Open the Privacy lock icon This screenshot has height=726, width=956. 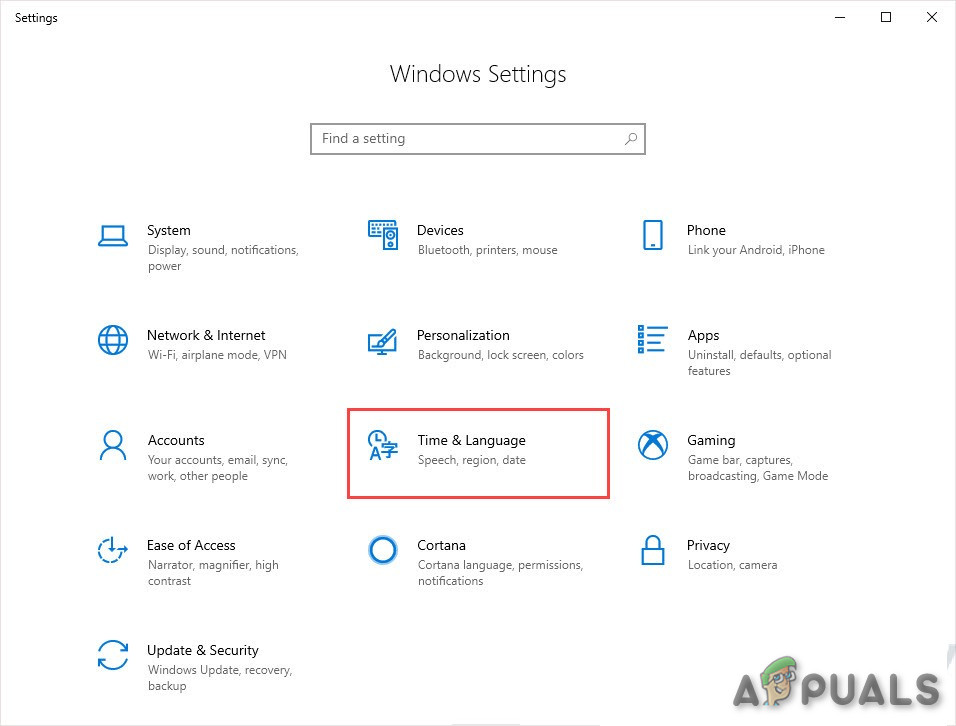(x=652, y=550)
